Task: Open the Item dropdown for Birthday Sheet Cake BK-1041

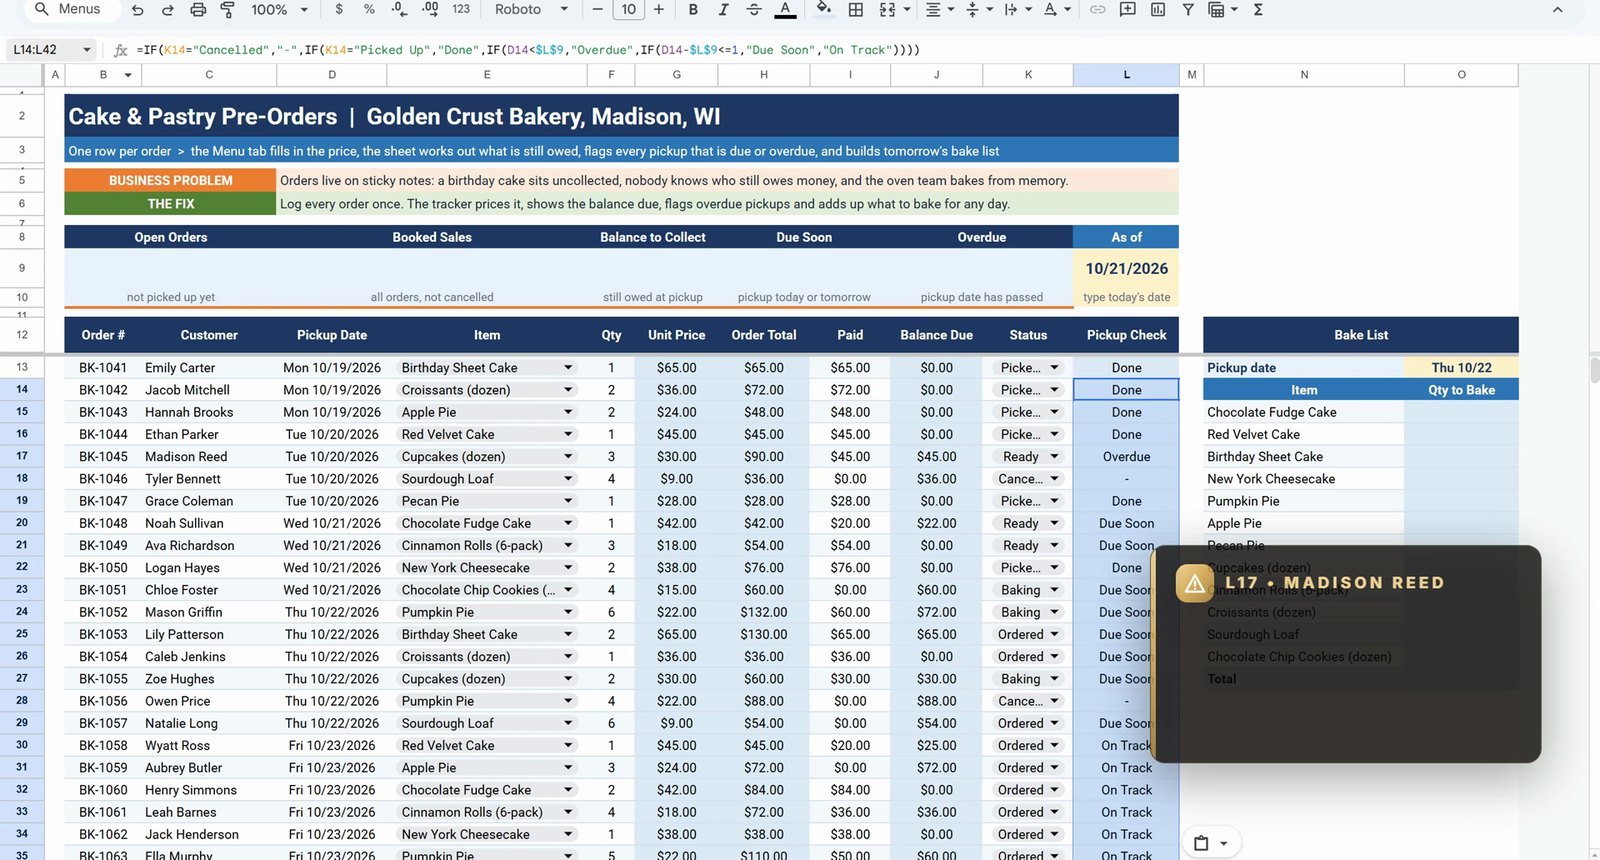Action: click(568, 368)
